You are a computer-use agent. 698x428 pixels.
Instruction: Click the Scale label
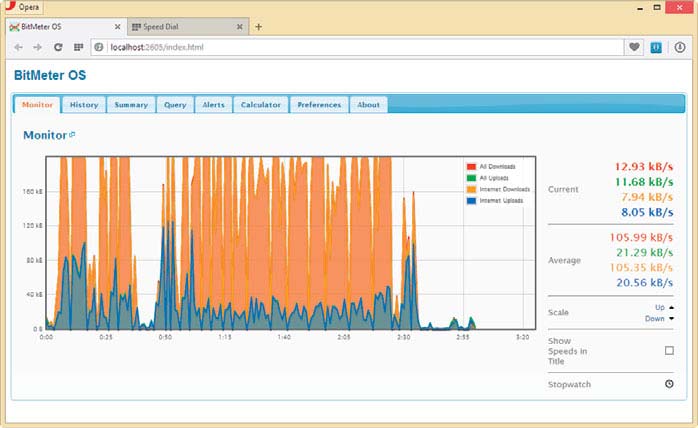pyautogui.click(x=558, y=313)
